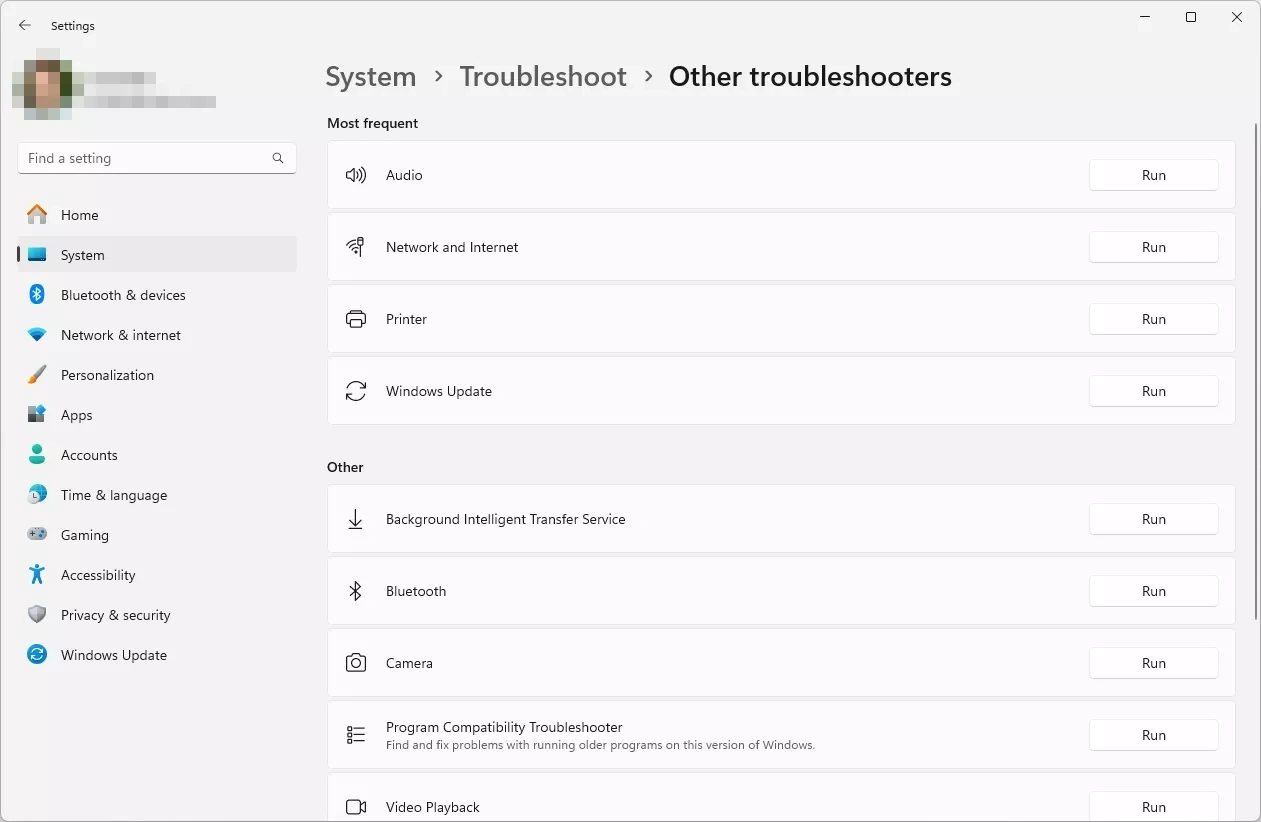Open Windows Update settings in the sidebar
1261x822 pixels.
tap(157, 655)
